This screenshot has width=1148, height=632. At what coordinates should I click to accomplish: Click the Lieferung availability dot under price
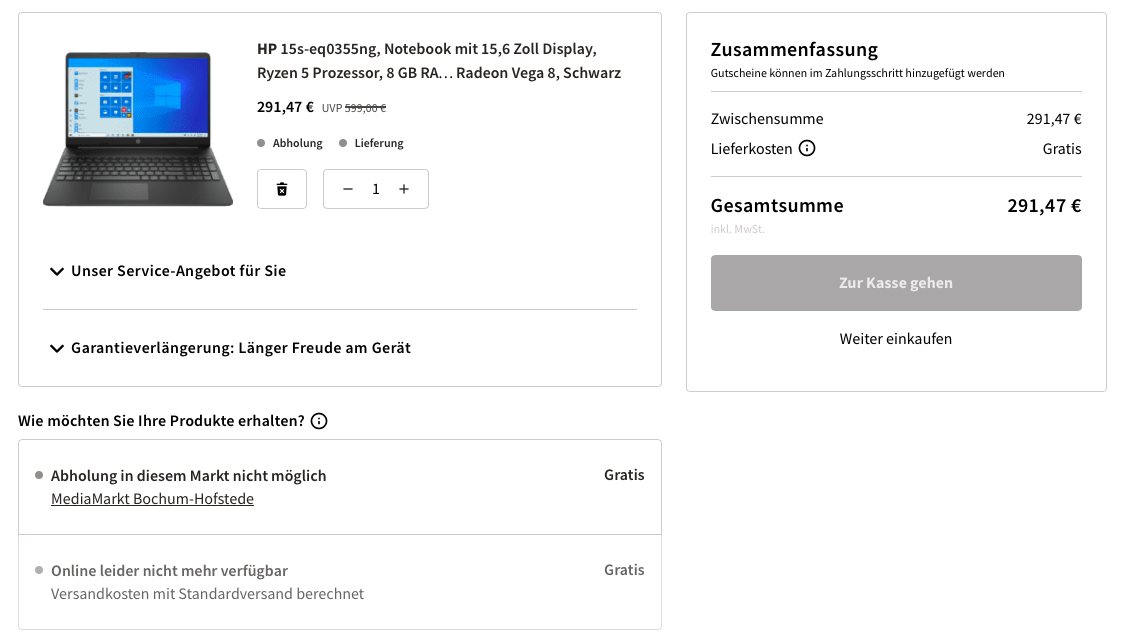click(x=343, y=143)
